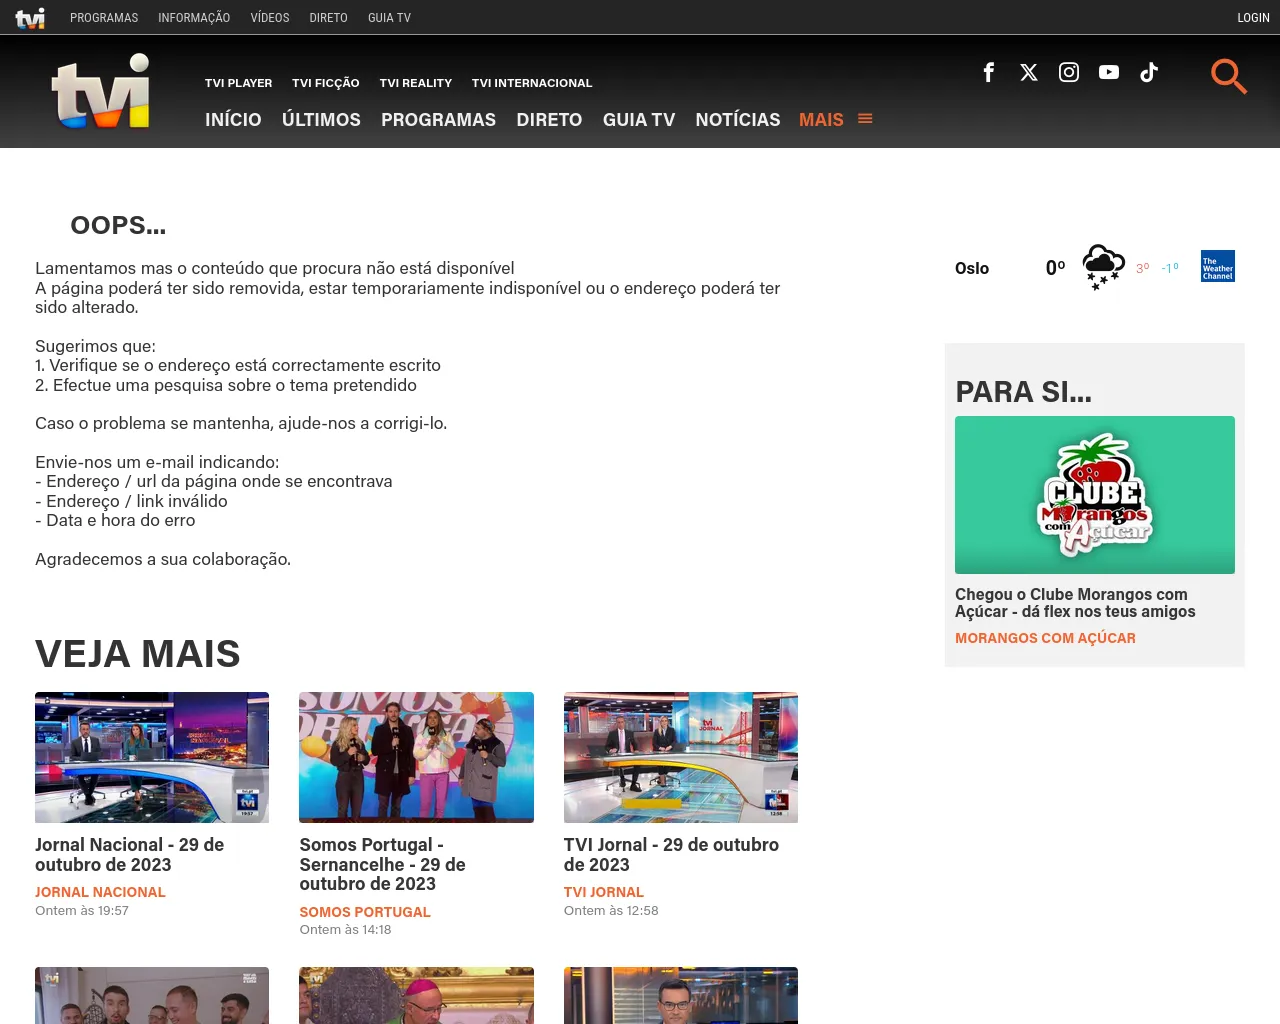Click TVI JORNAL category link

coord(604,892)
